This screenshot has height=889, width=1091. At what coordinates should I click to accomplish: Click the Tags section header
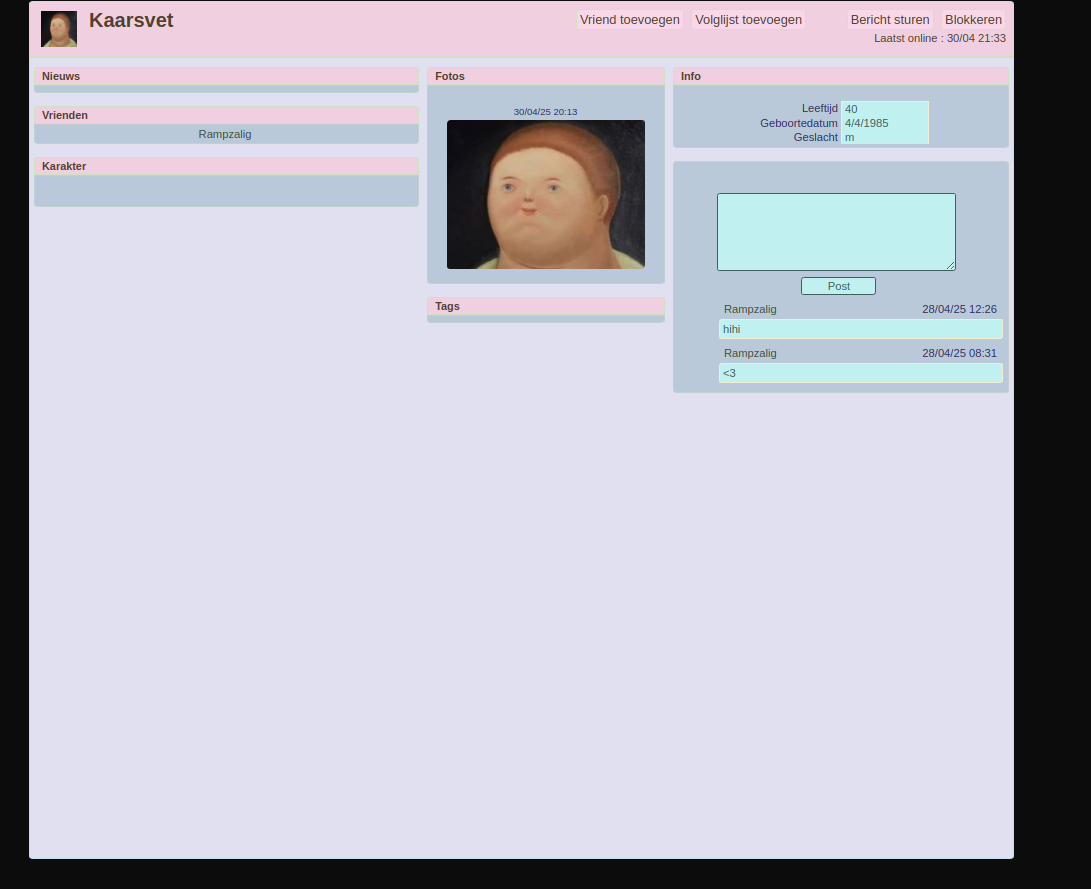546,306
